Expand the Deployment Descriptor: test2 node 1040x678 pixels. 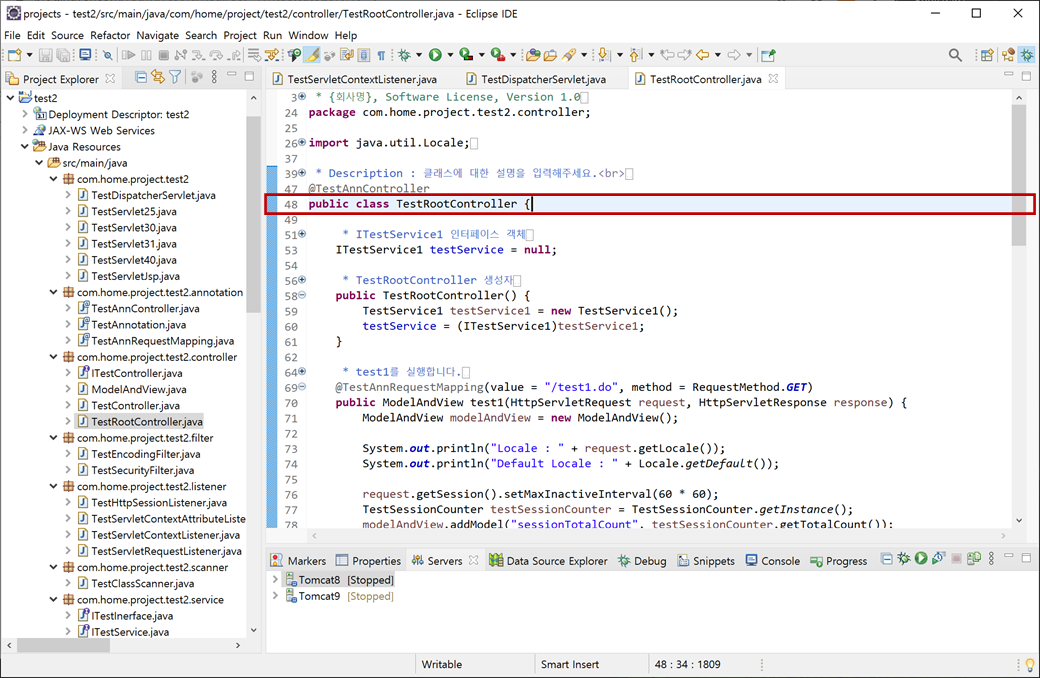(x=25, y=114)
